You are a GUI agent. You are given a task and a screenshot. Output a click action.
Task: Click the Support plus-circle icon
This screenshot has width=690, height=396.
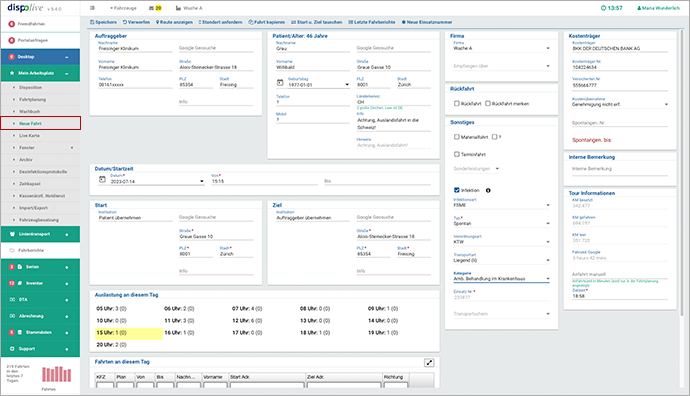[12, 348]
